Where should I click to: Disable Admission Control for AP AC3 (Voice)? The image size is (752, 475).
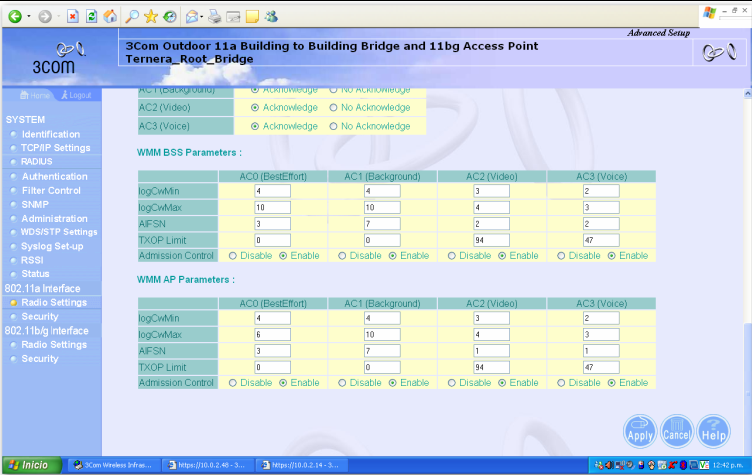[x=559, y=382]
